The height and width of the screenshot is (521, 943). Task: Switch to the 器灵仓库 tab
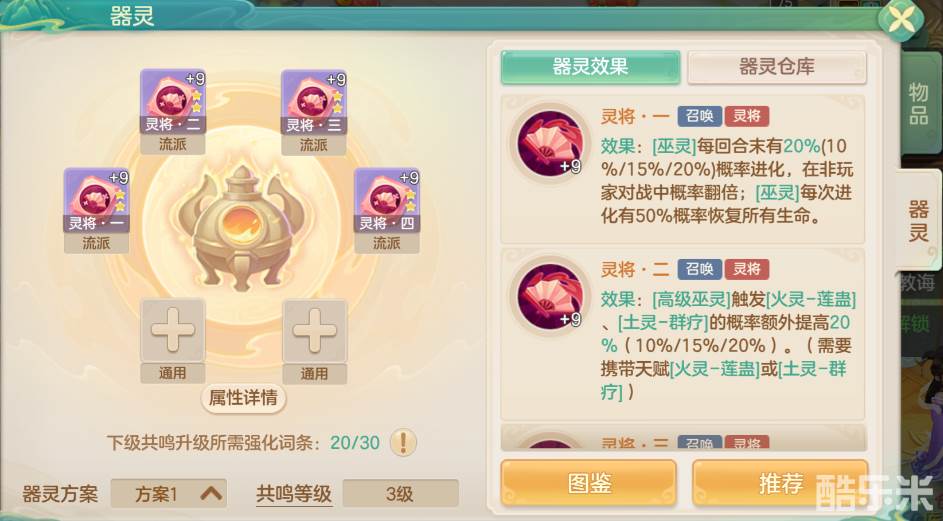(777, 67)
